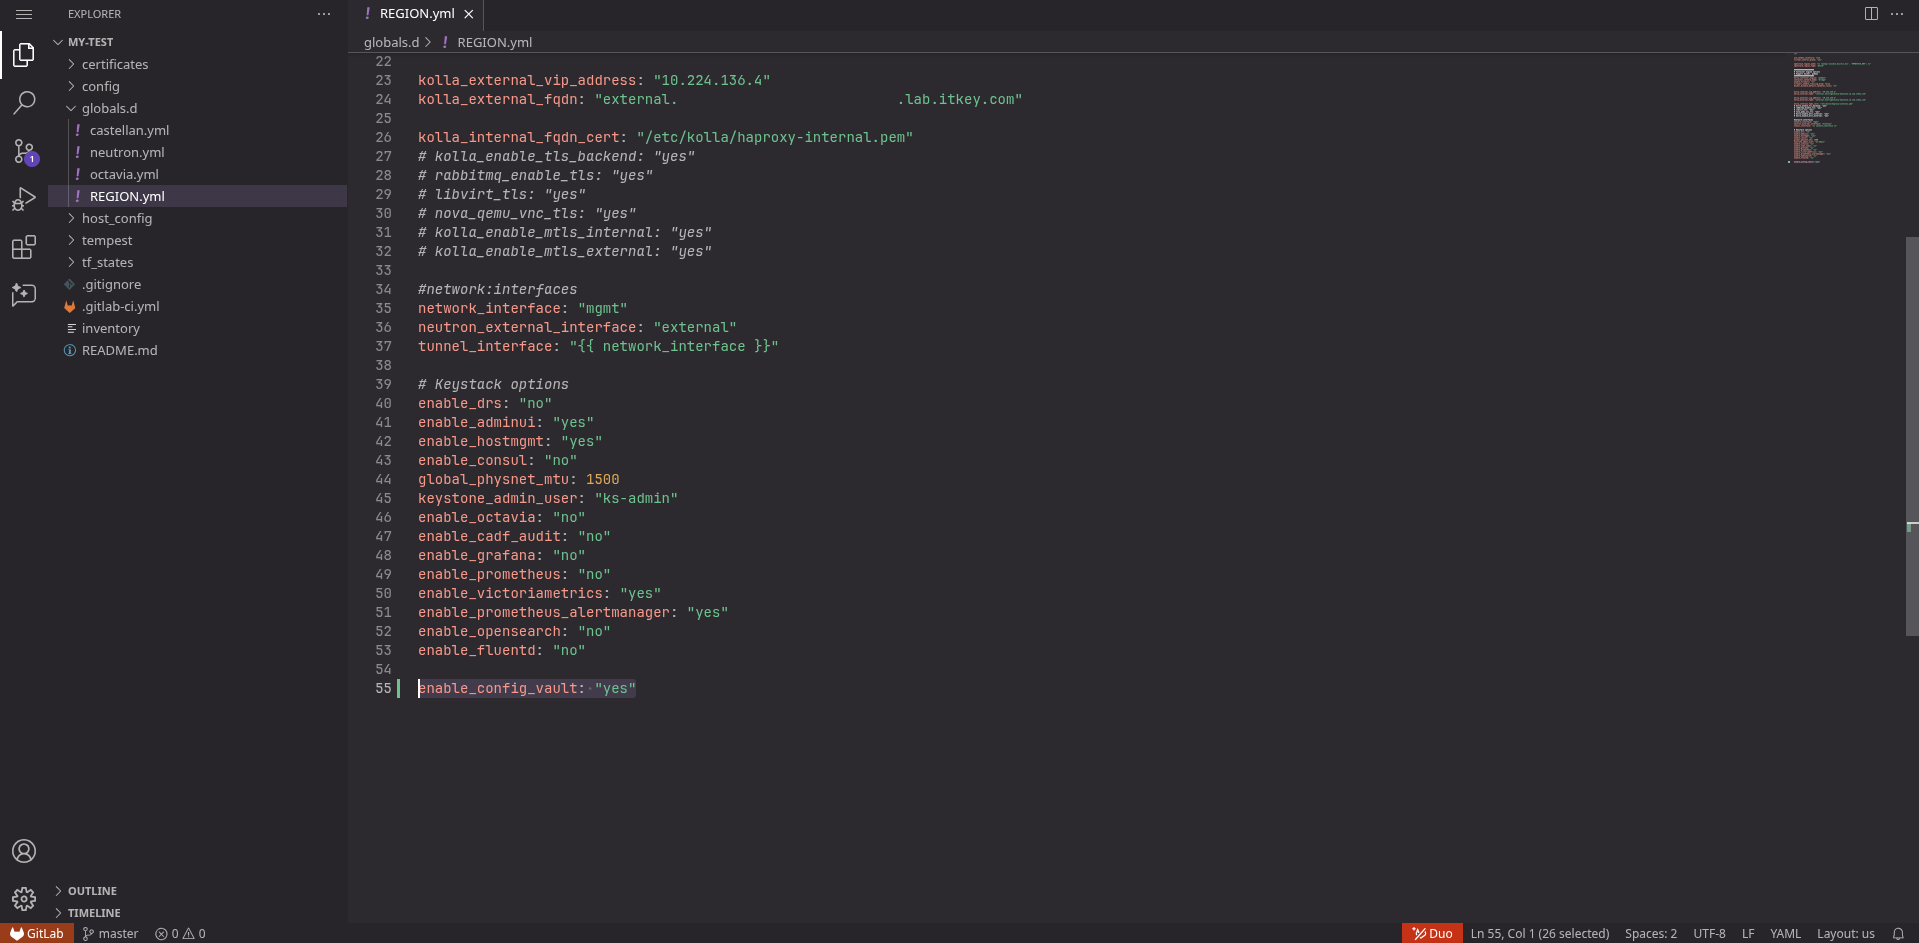
Task: Click the editor vertical scrollbar thumb
Action: (1911, 435)
